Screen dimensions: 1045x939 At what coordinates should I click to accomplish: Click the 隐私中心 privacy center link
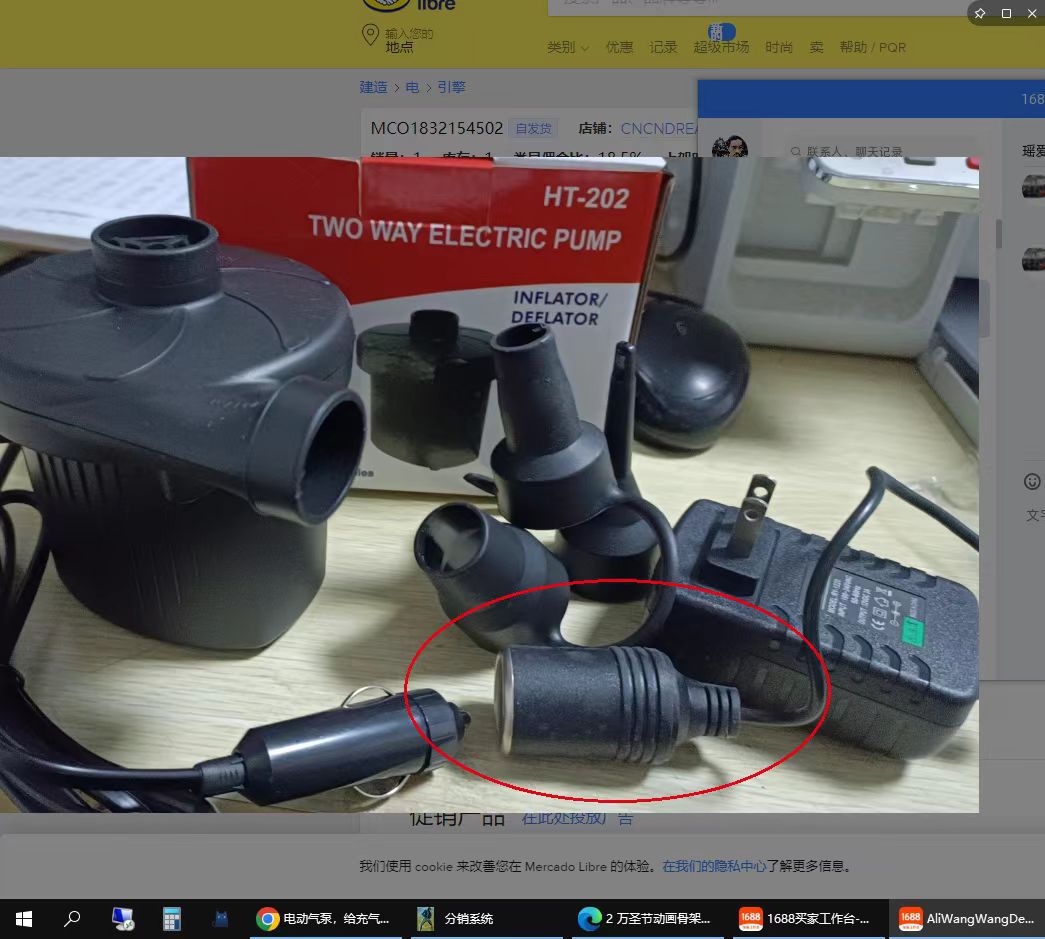click(x=714, y=866)
